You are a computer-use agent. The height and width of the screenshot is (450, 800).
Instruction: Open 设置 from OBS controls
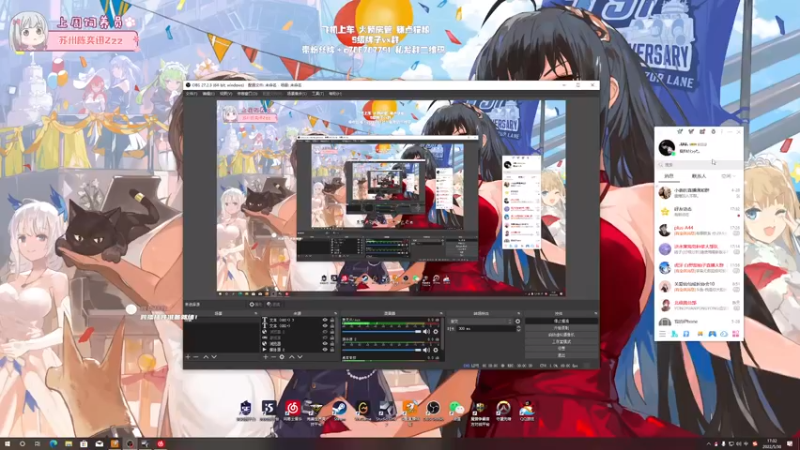(561, 348)
